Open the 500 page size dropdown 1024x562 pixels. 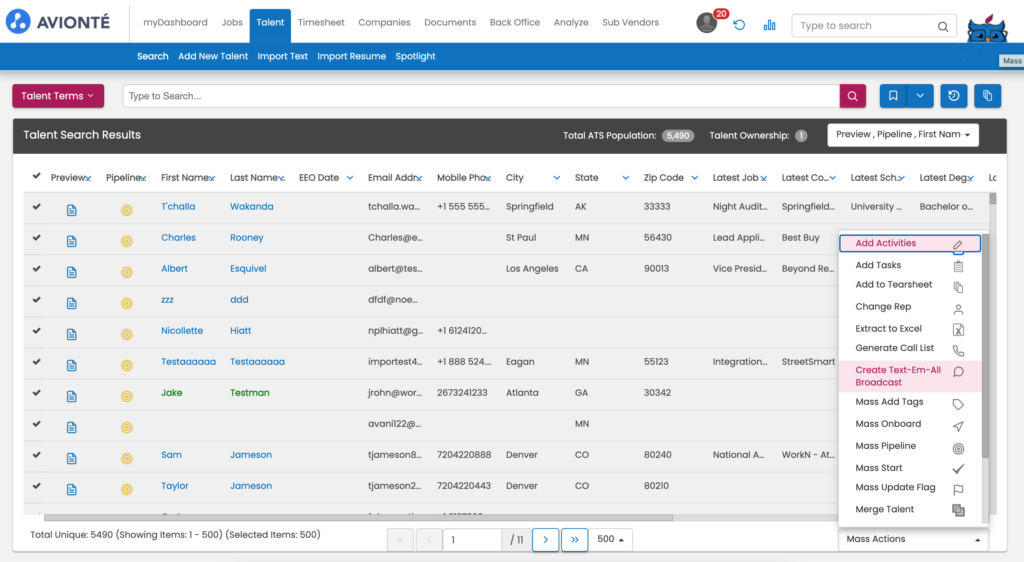pos(613,539)
